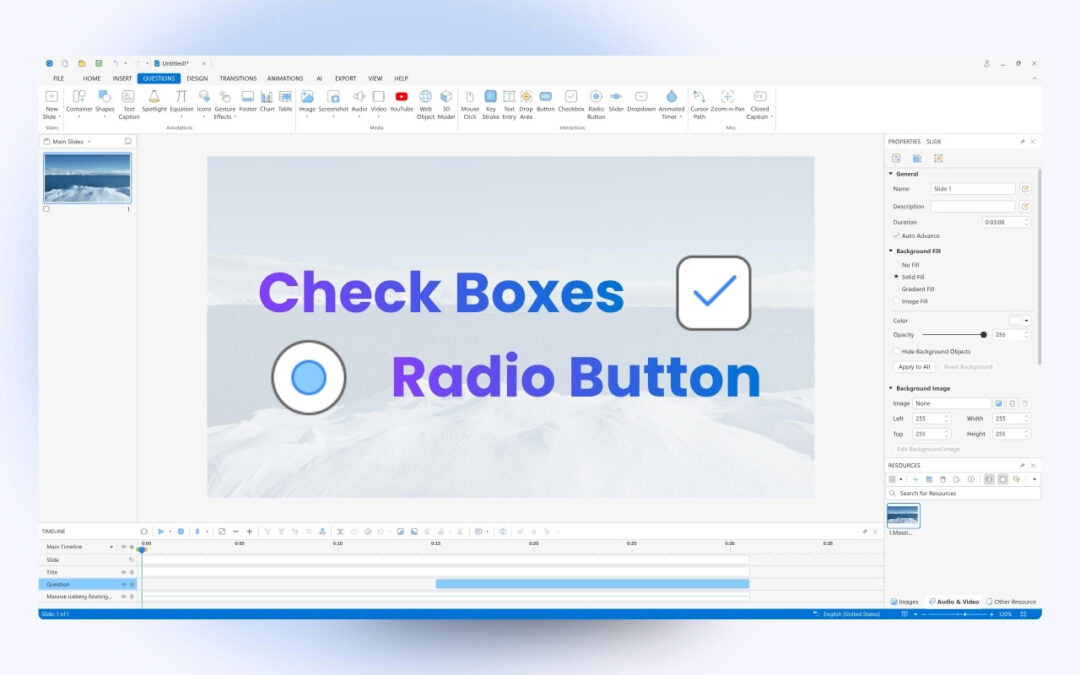Select the Gradient Fill radio option
The image size is (1080, 675).
(x=896, y=289)
